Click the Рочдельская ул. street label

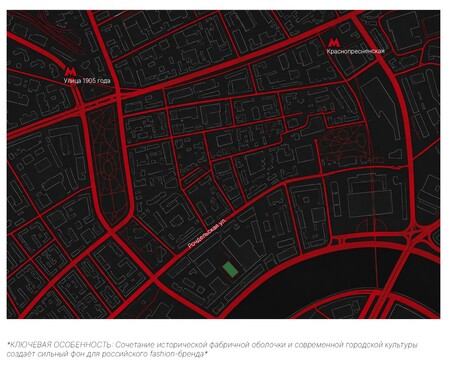(207, 234)
